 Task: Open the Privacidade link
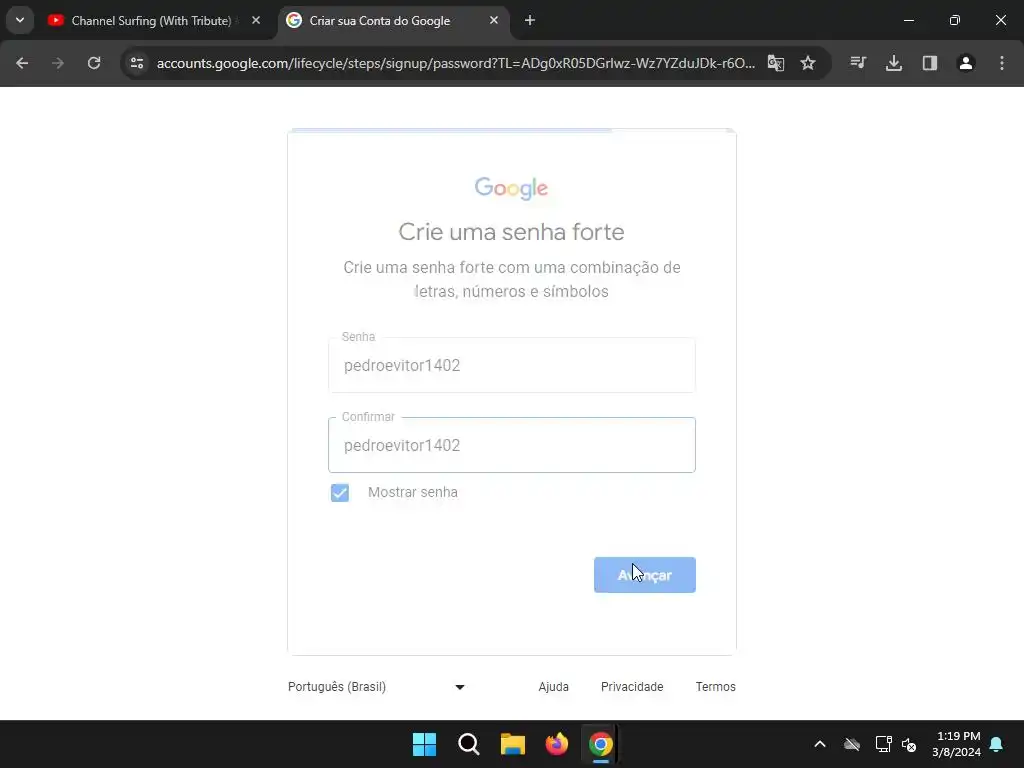coord(632,687)
